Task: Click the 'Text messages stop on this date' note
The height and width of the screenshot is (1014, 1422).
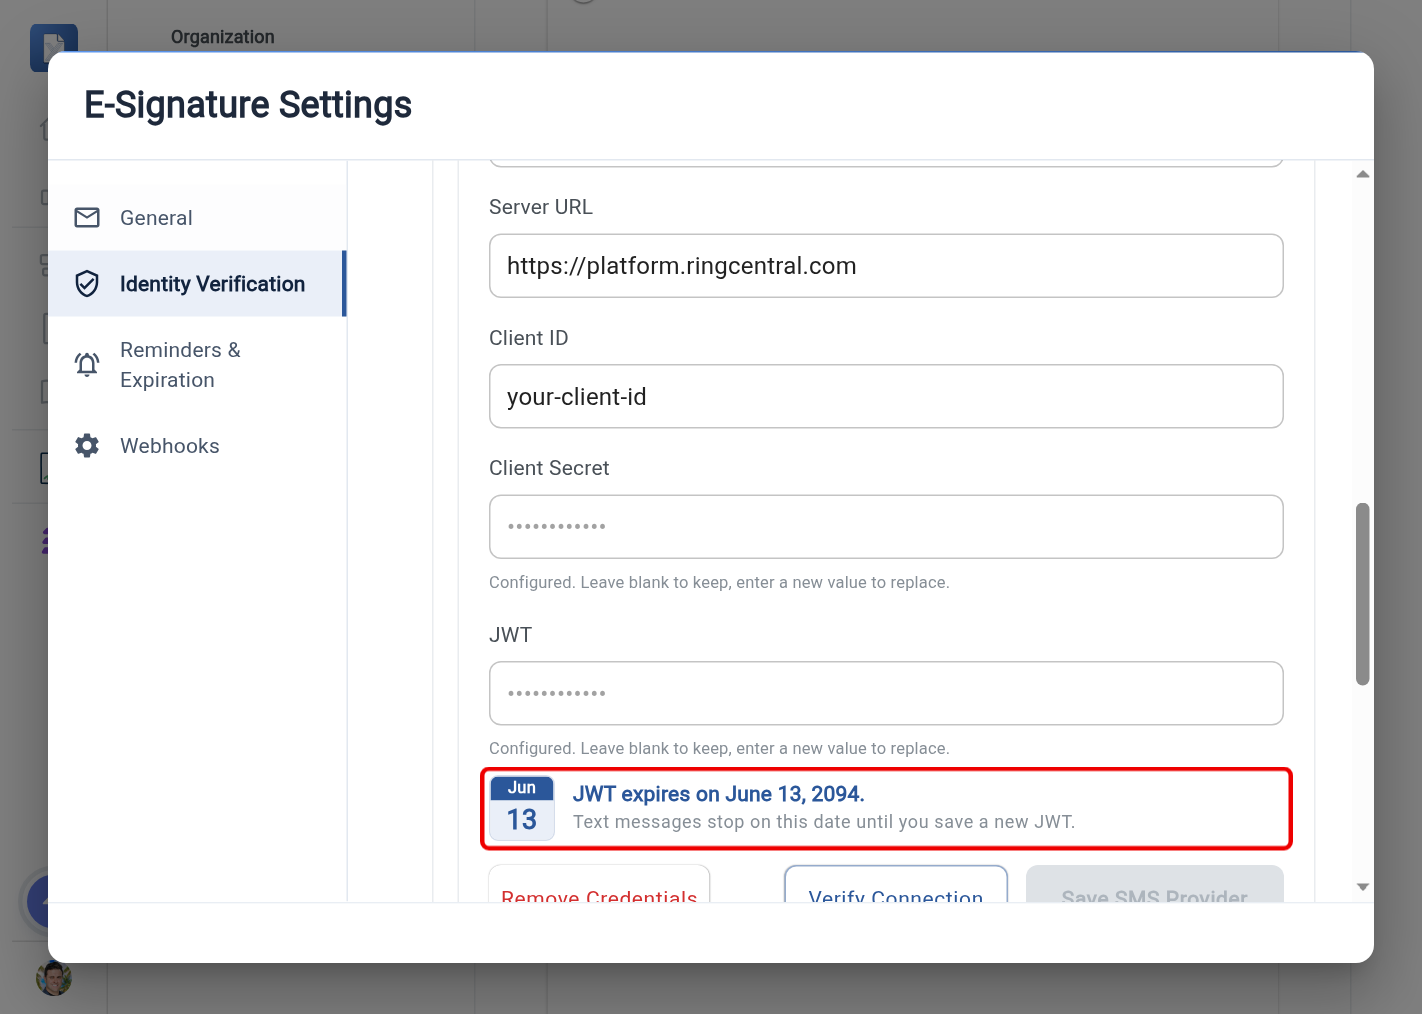Action: [x=824, y=822]
